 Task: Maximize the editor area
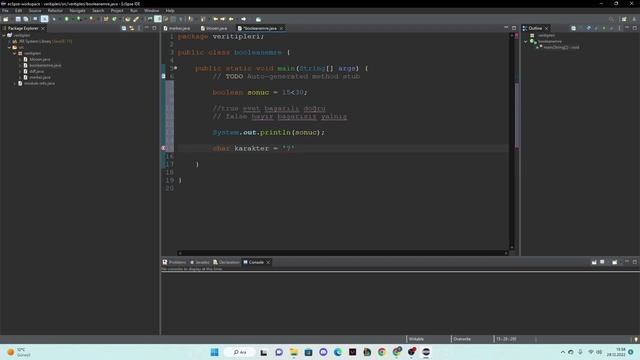pos(514,28)
